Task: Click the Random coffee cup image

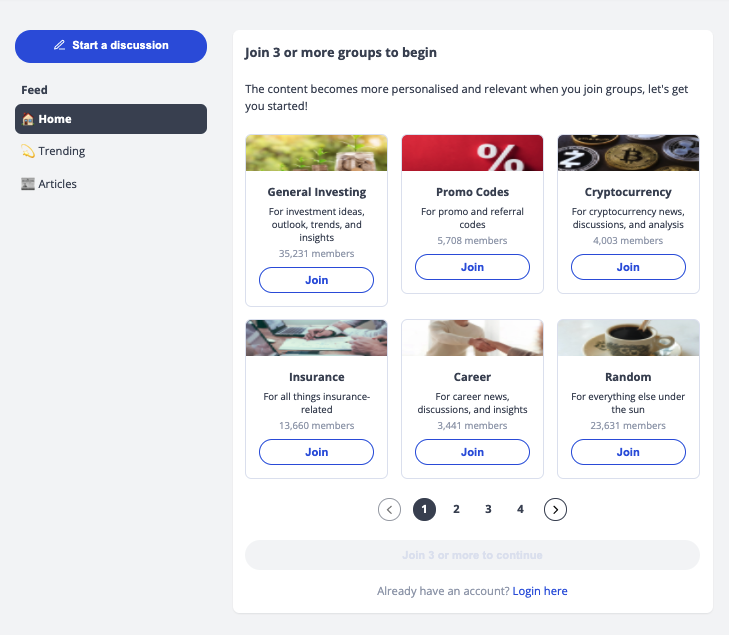Action: coord(628,338)
